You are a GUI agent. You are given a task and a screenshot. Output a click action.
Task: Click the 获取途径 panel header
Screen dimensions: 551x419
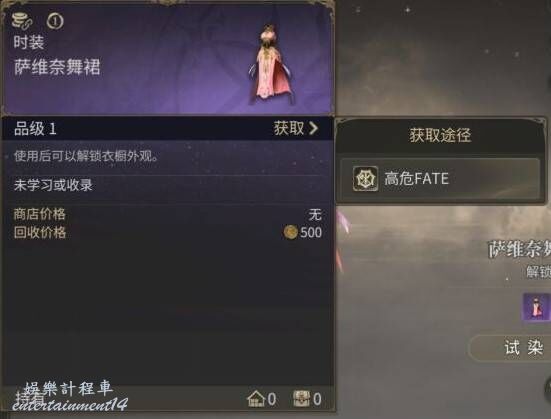pyautogui.click(x=440, y=135)
